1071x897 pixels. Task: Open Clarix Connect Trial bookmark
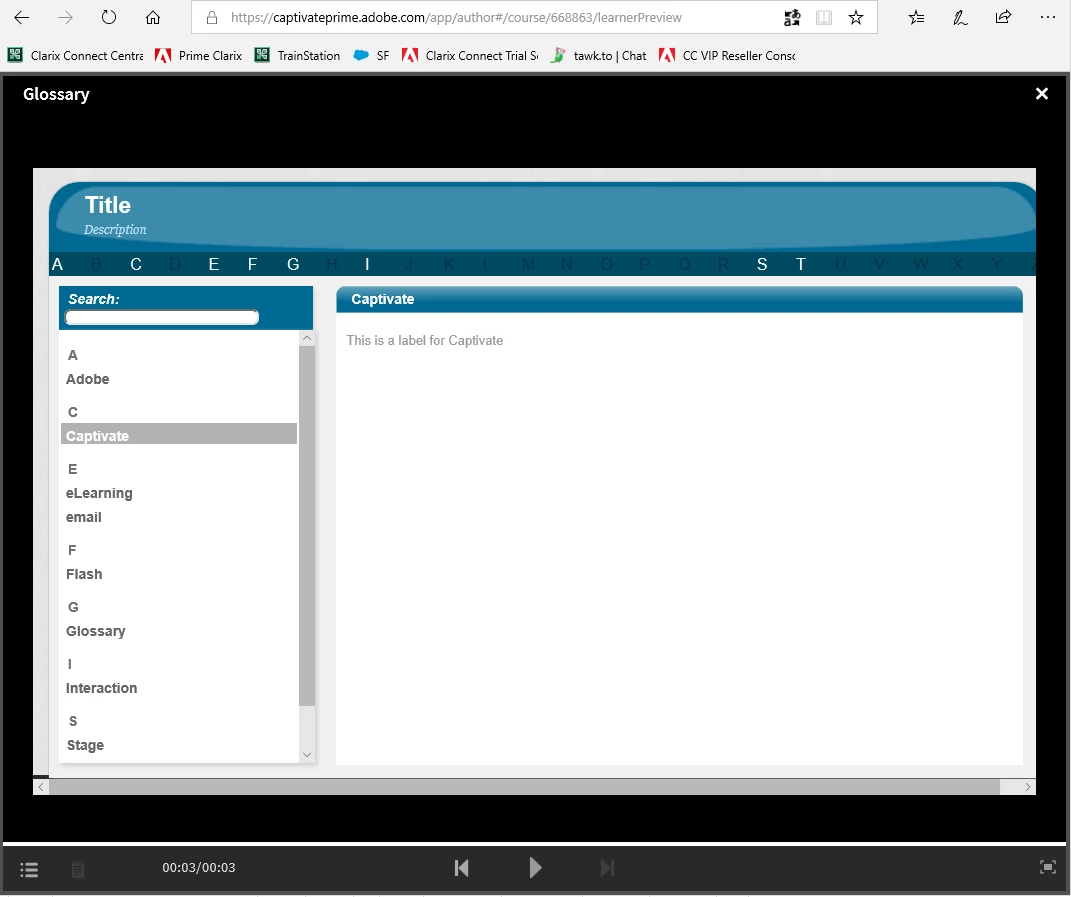470,56
